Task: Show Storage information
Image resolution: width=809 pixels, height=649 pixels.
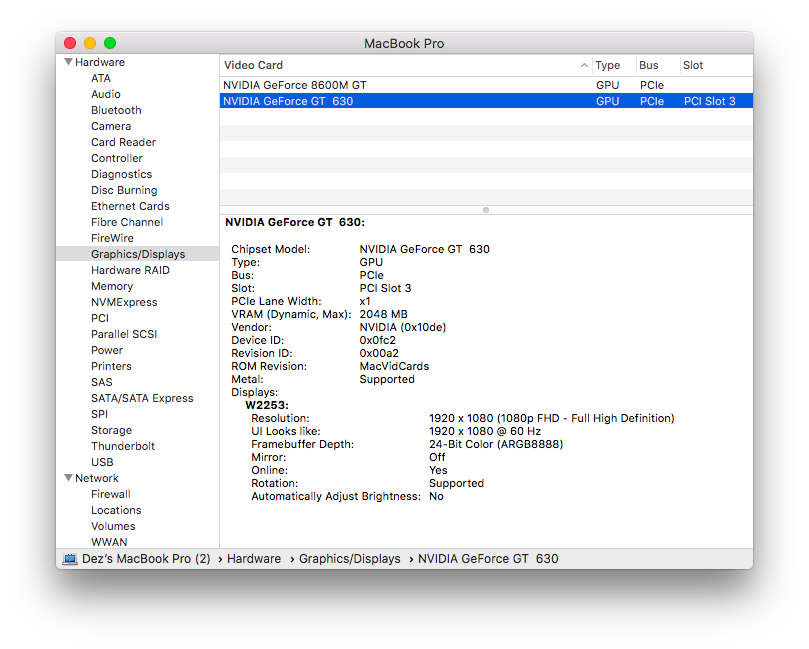Action: coord(111,430)
